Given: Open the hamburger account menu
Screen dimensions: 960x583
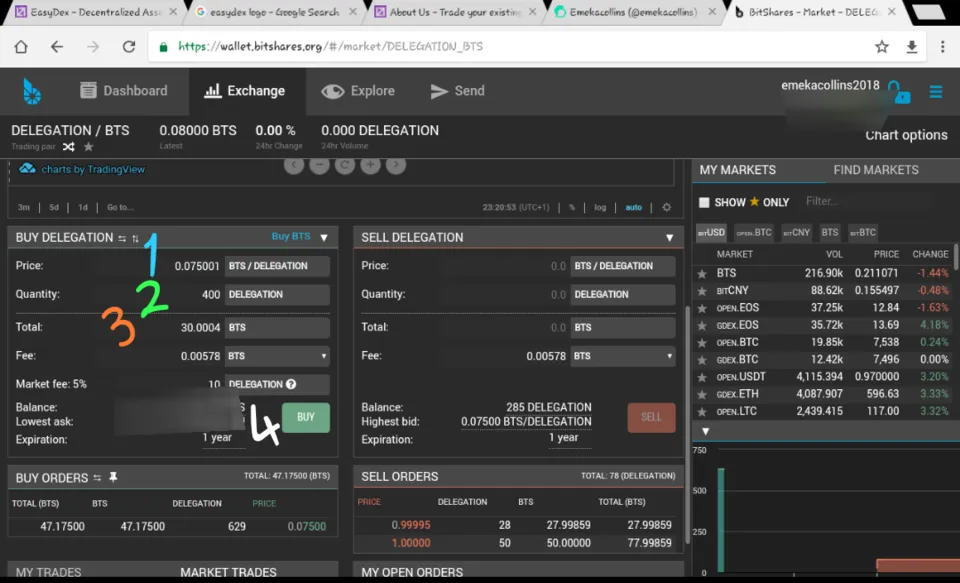Looking at the screenshot, I should click(936, 91).
